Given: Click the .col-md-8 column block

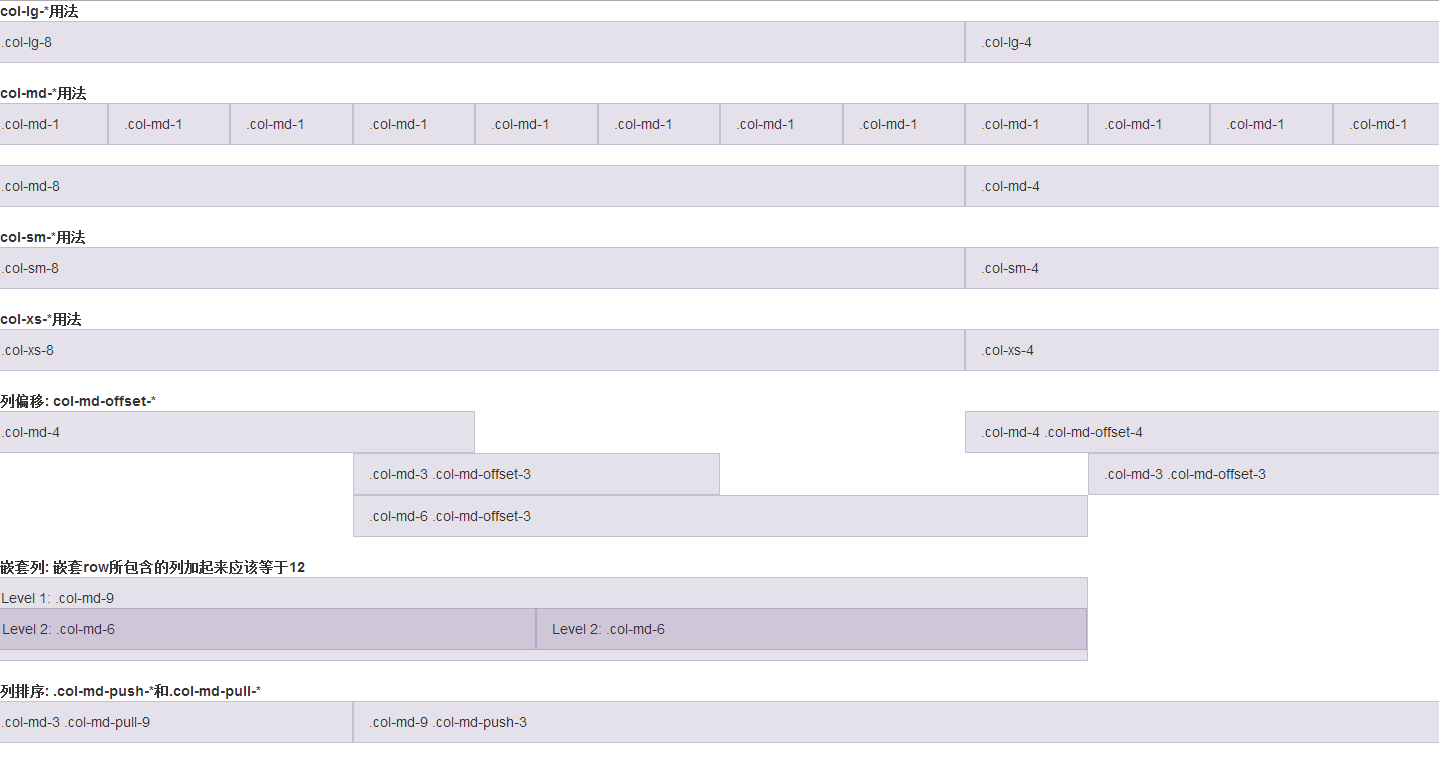Looking at the screenshot, I should [x=482, y=186].
